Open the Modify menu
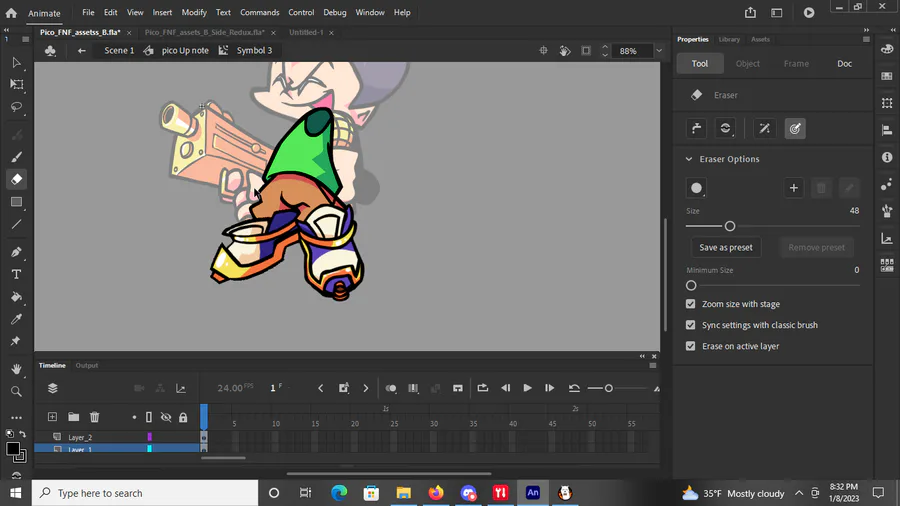The image size is (900, 506). tap(194, 13)
